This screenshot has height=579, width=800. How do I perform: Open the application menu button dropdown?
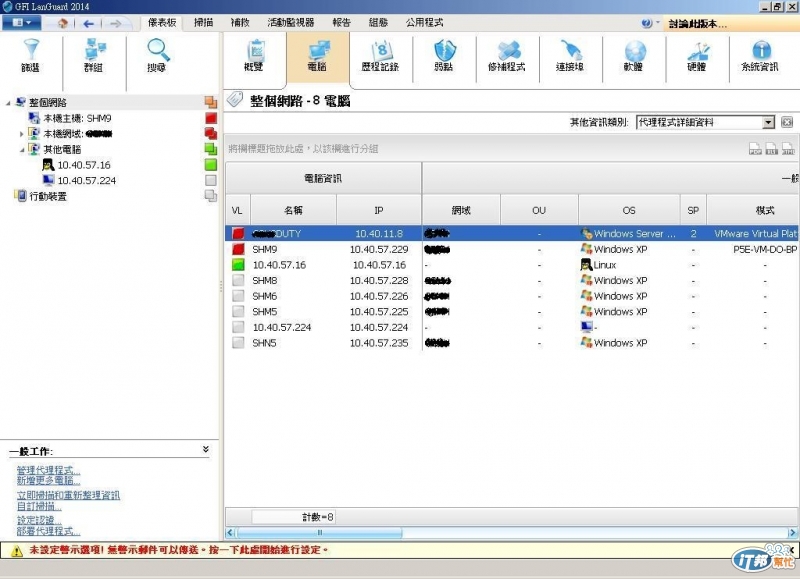click(21, 22)
